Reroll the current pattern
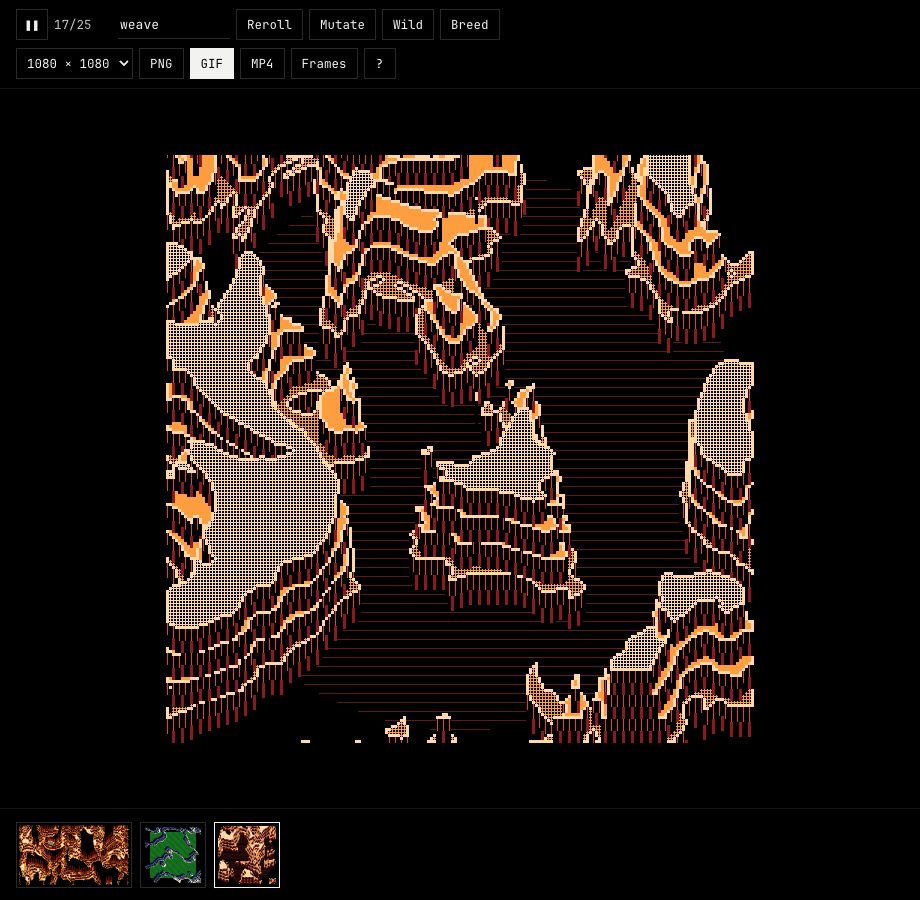 click(x=269, y=25)
